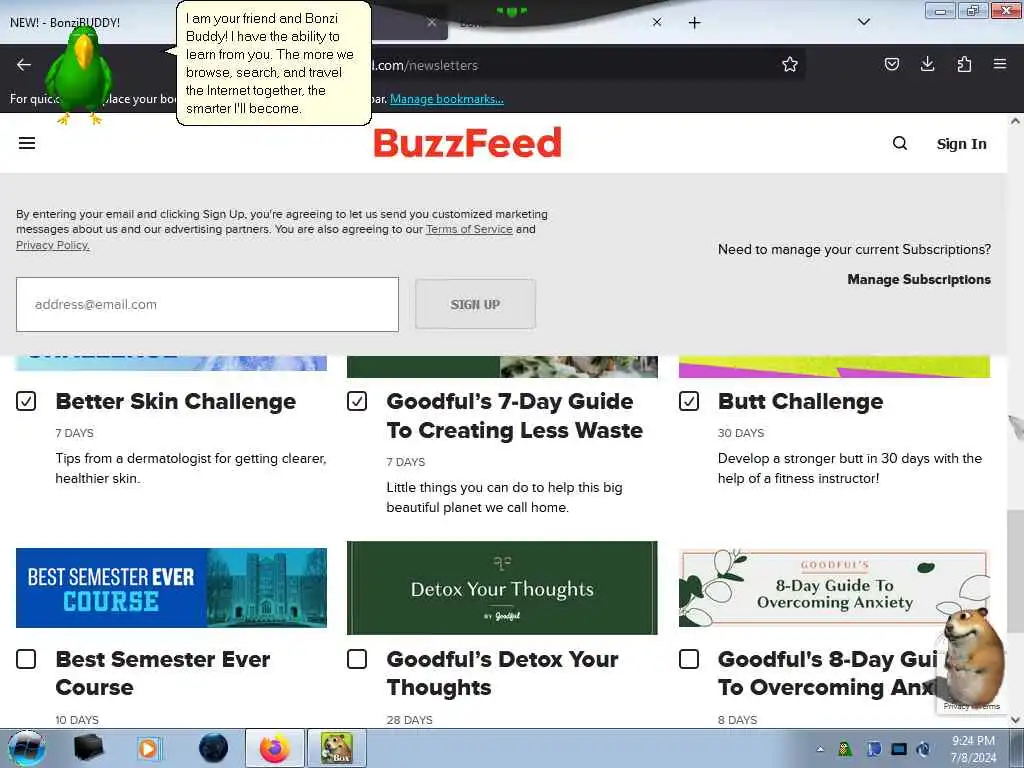
Task: Open the dark globe taskbar icon
Action: tap(213, 748)
